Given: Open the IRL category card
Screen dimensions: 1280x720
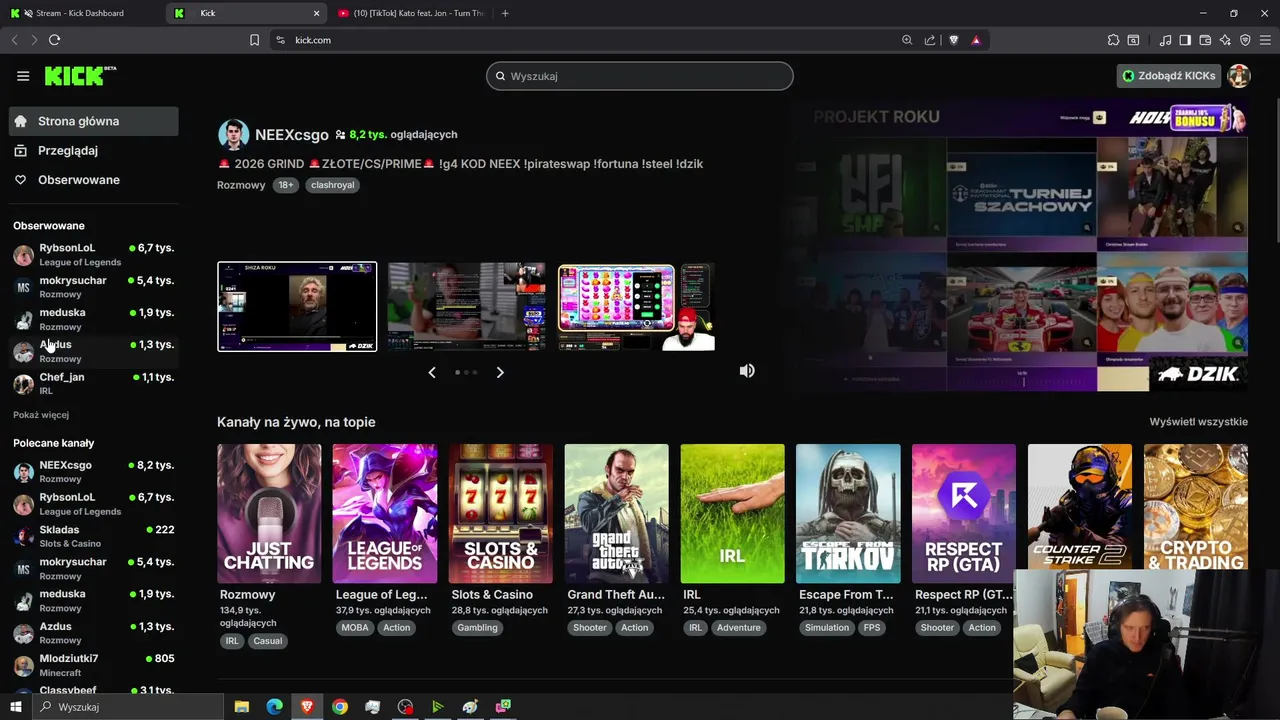Looking at the screenshot, I should tap(732, 513).
